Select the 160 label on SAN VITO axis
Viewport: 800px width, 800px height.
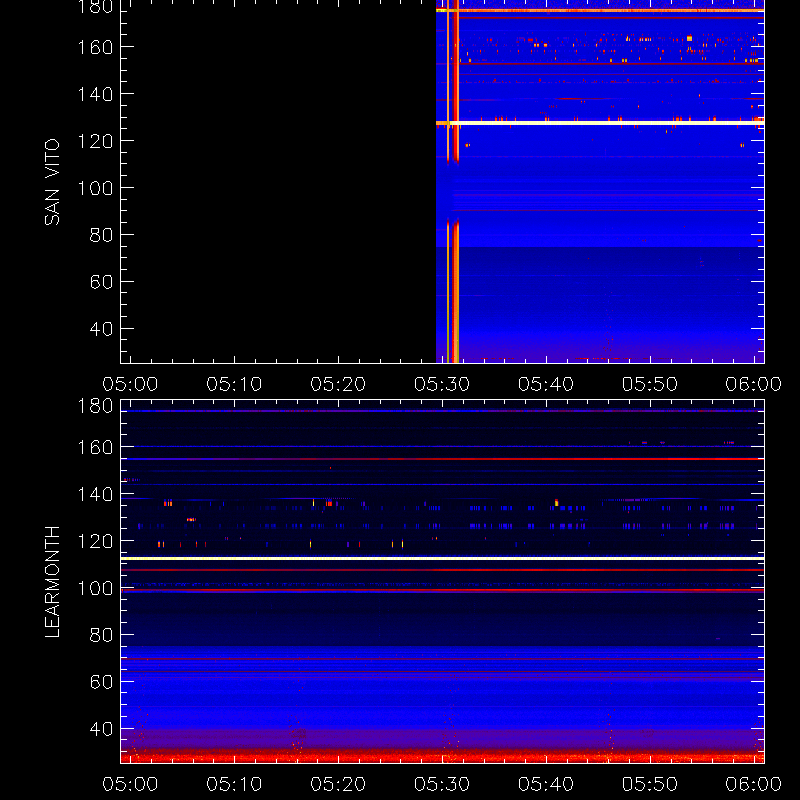coord(95,47)
